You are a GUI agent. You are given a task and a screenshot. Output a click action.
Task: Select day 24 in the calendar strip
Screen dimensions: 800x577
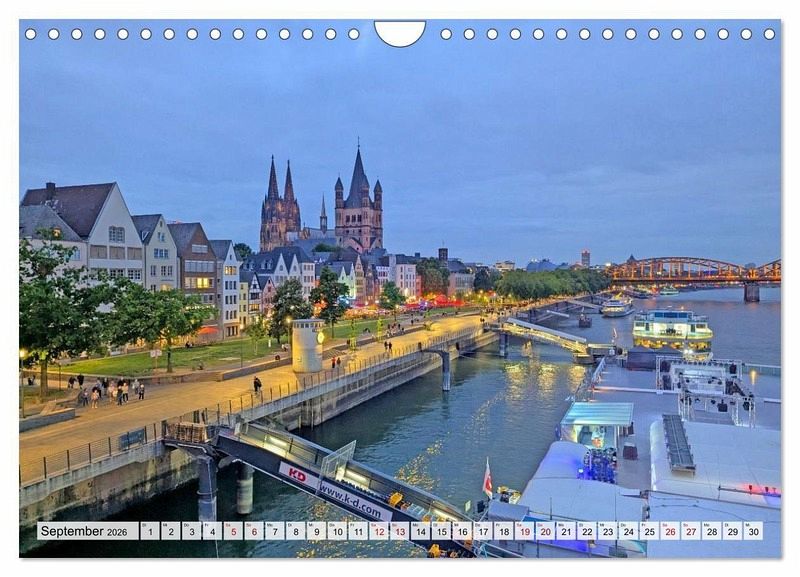click(x=629, y=531)
